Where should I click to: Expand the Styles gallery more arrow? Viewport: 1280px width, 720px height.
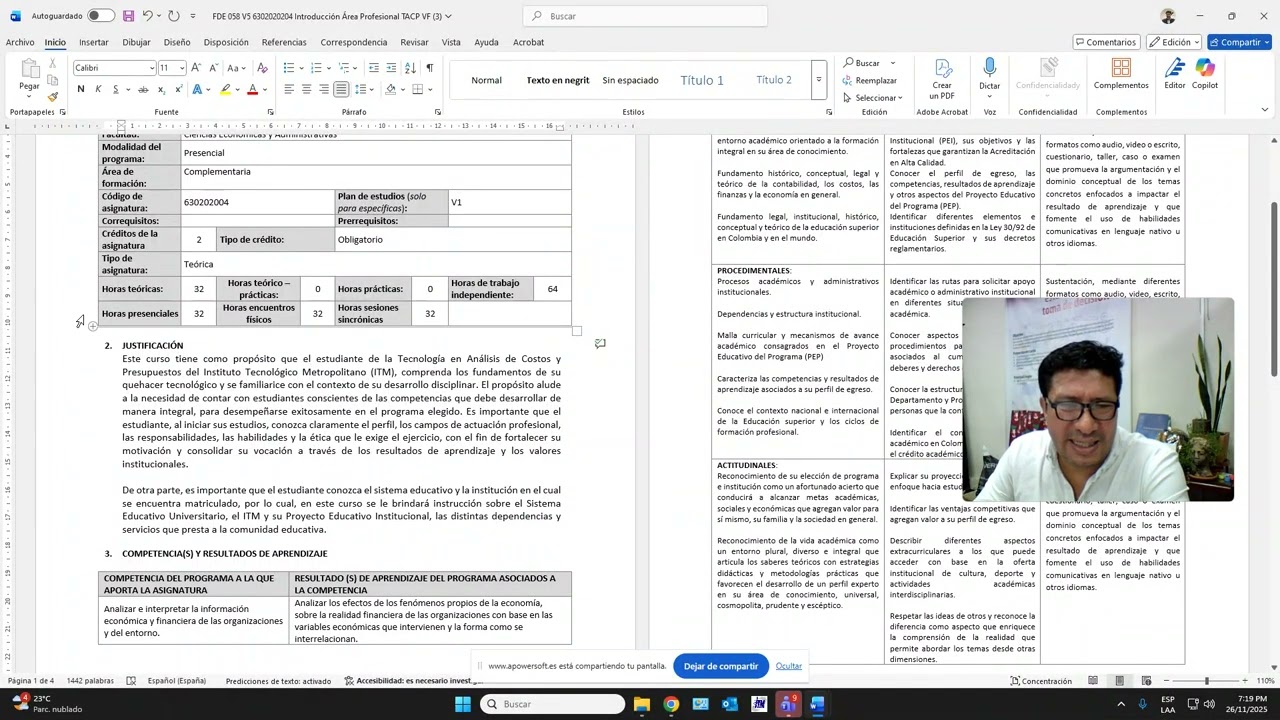(x=819, y=80)
